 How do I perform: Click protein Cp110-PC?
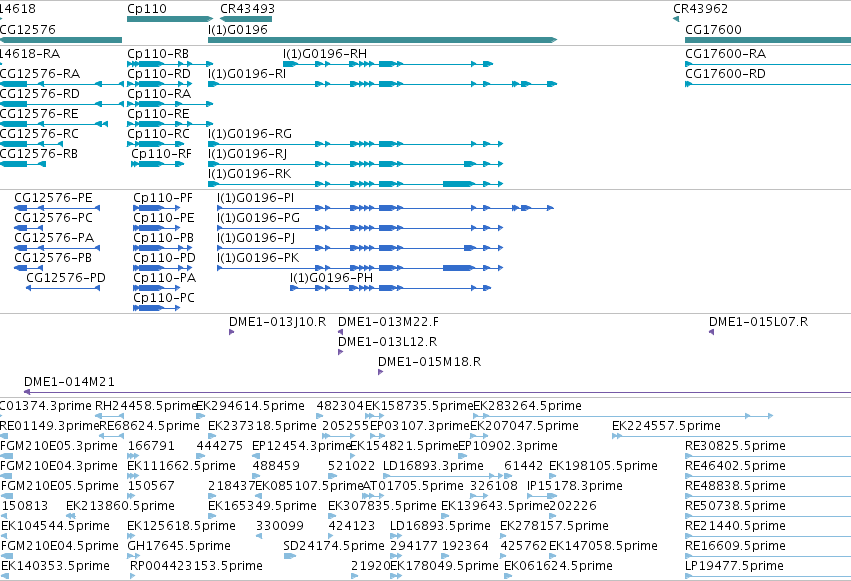(157, 308)
